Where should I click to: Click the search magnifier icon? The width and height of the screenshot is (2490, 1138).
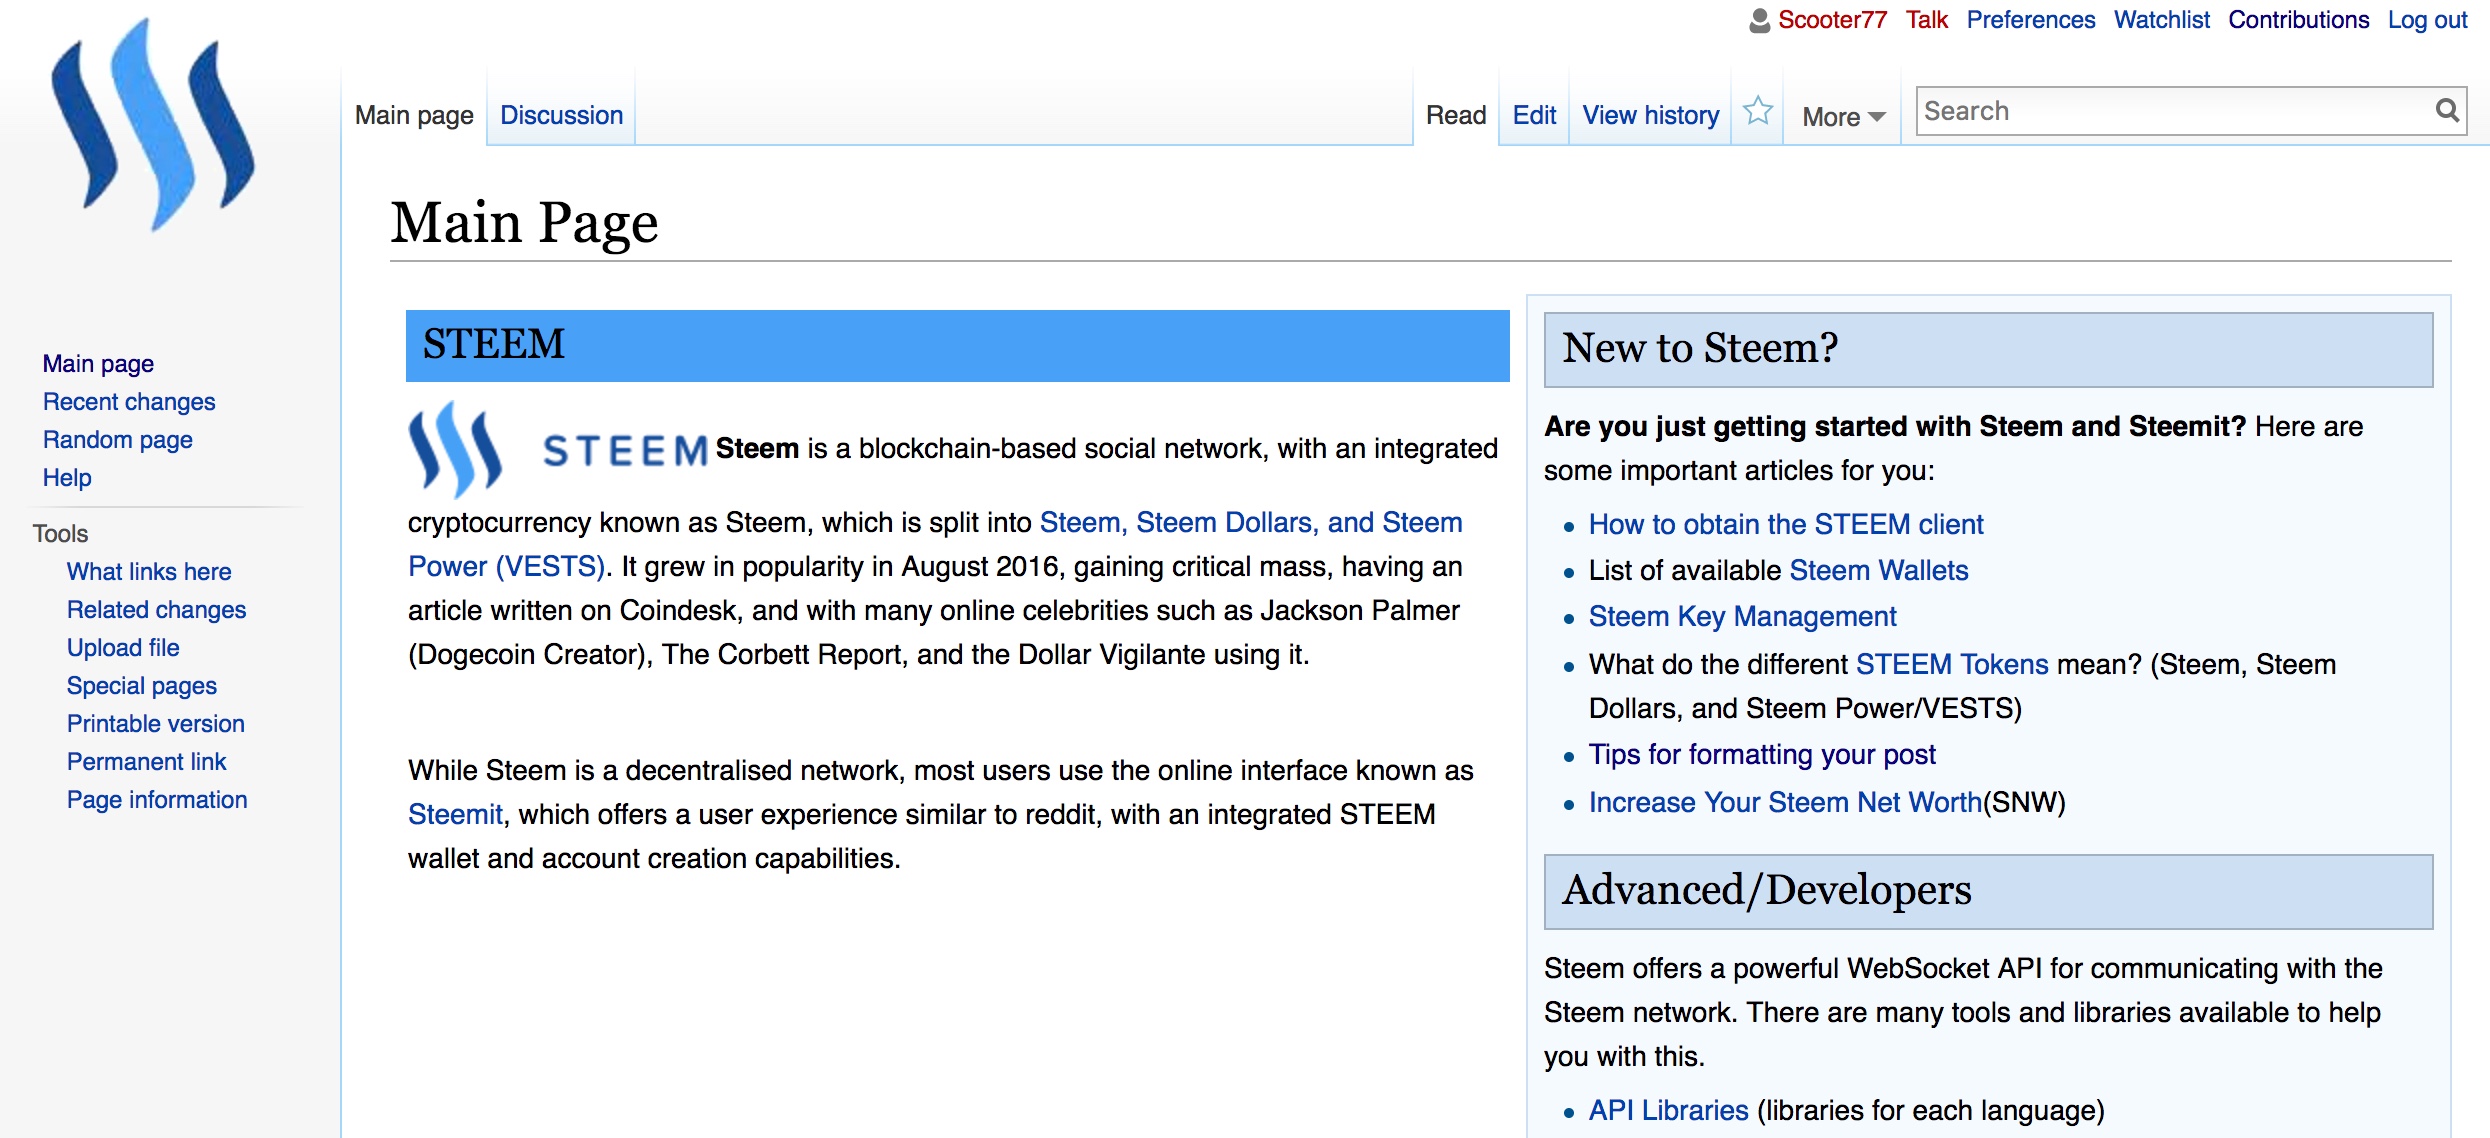2446,111
